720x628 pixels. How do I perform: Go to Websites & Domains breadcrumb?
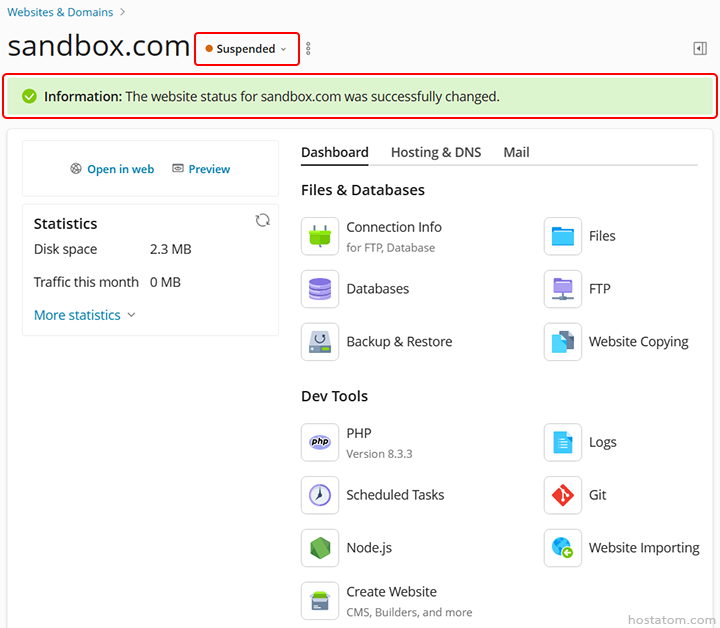pos(59,12)
